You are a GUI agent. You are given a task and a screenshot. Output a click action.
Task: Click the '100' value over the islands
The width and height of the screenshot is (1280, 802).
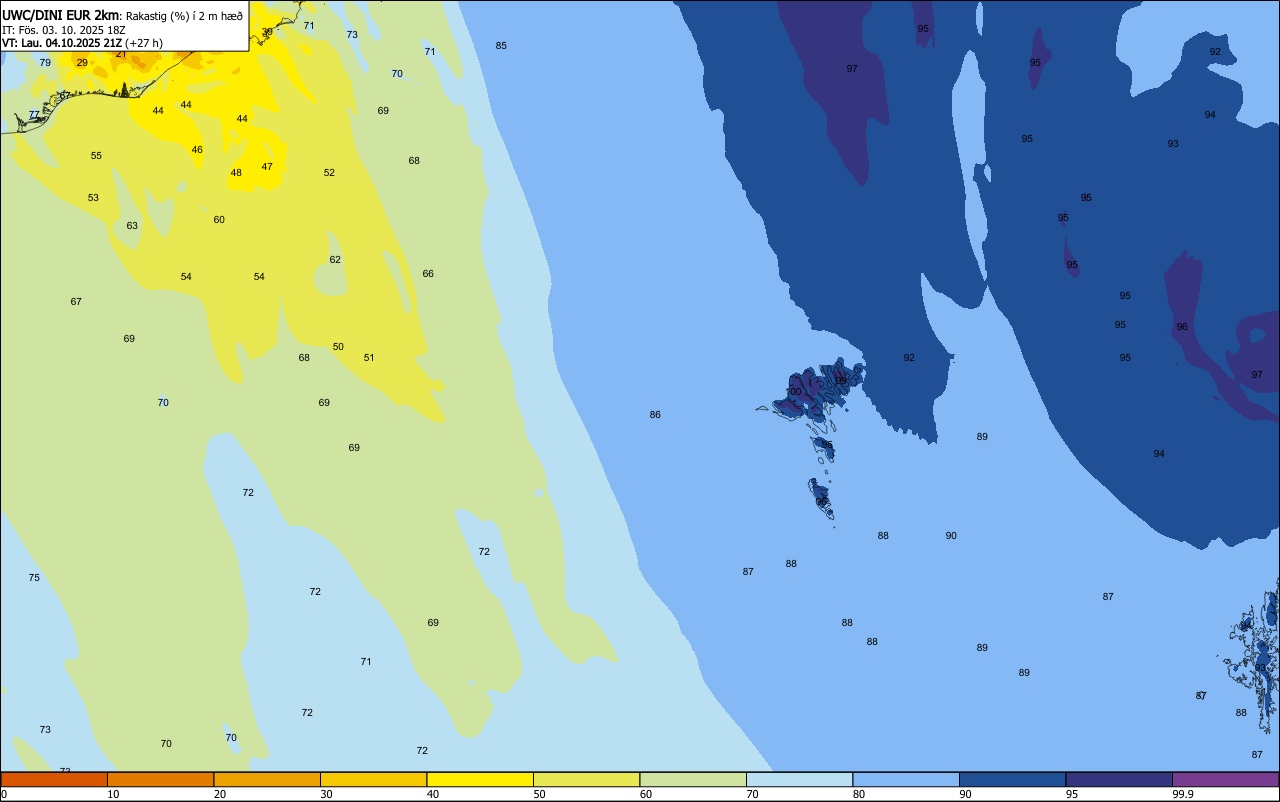point(794,392)
